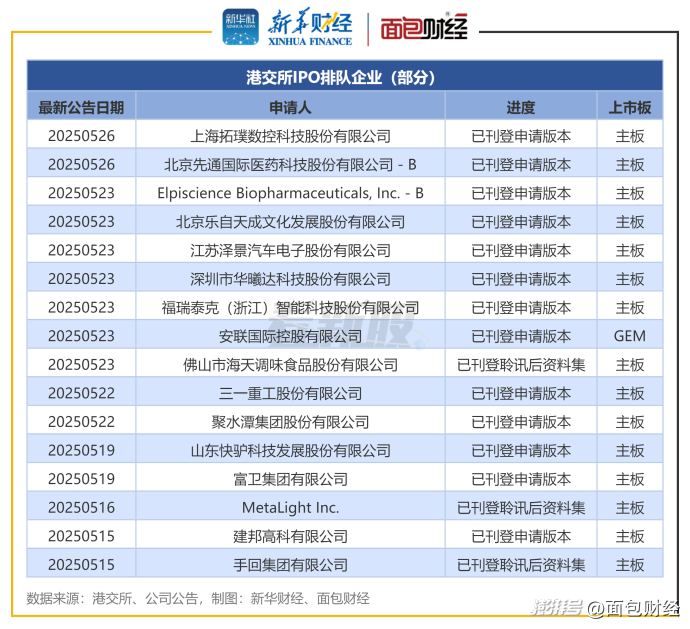Viewport: 690px width, 629px height.
Task: Click 20250515 date in 建邦高科 row
Action: (81, 537)
